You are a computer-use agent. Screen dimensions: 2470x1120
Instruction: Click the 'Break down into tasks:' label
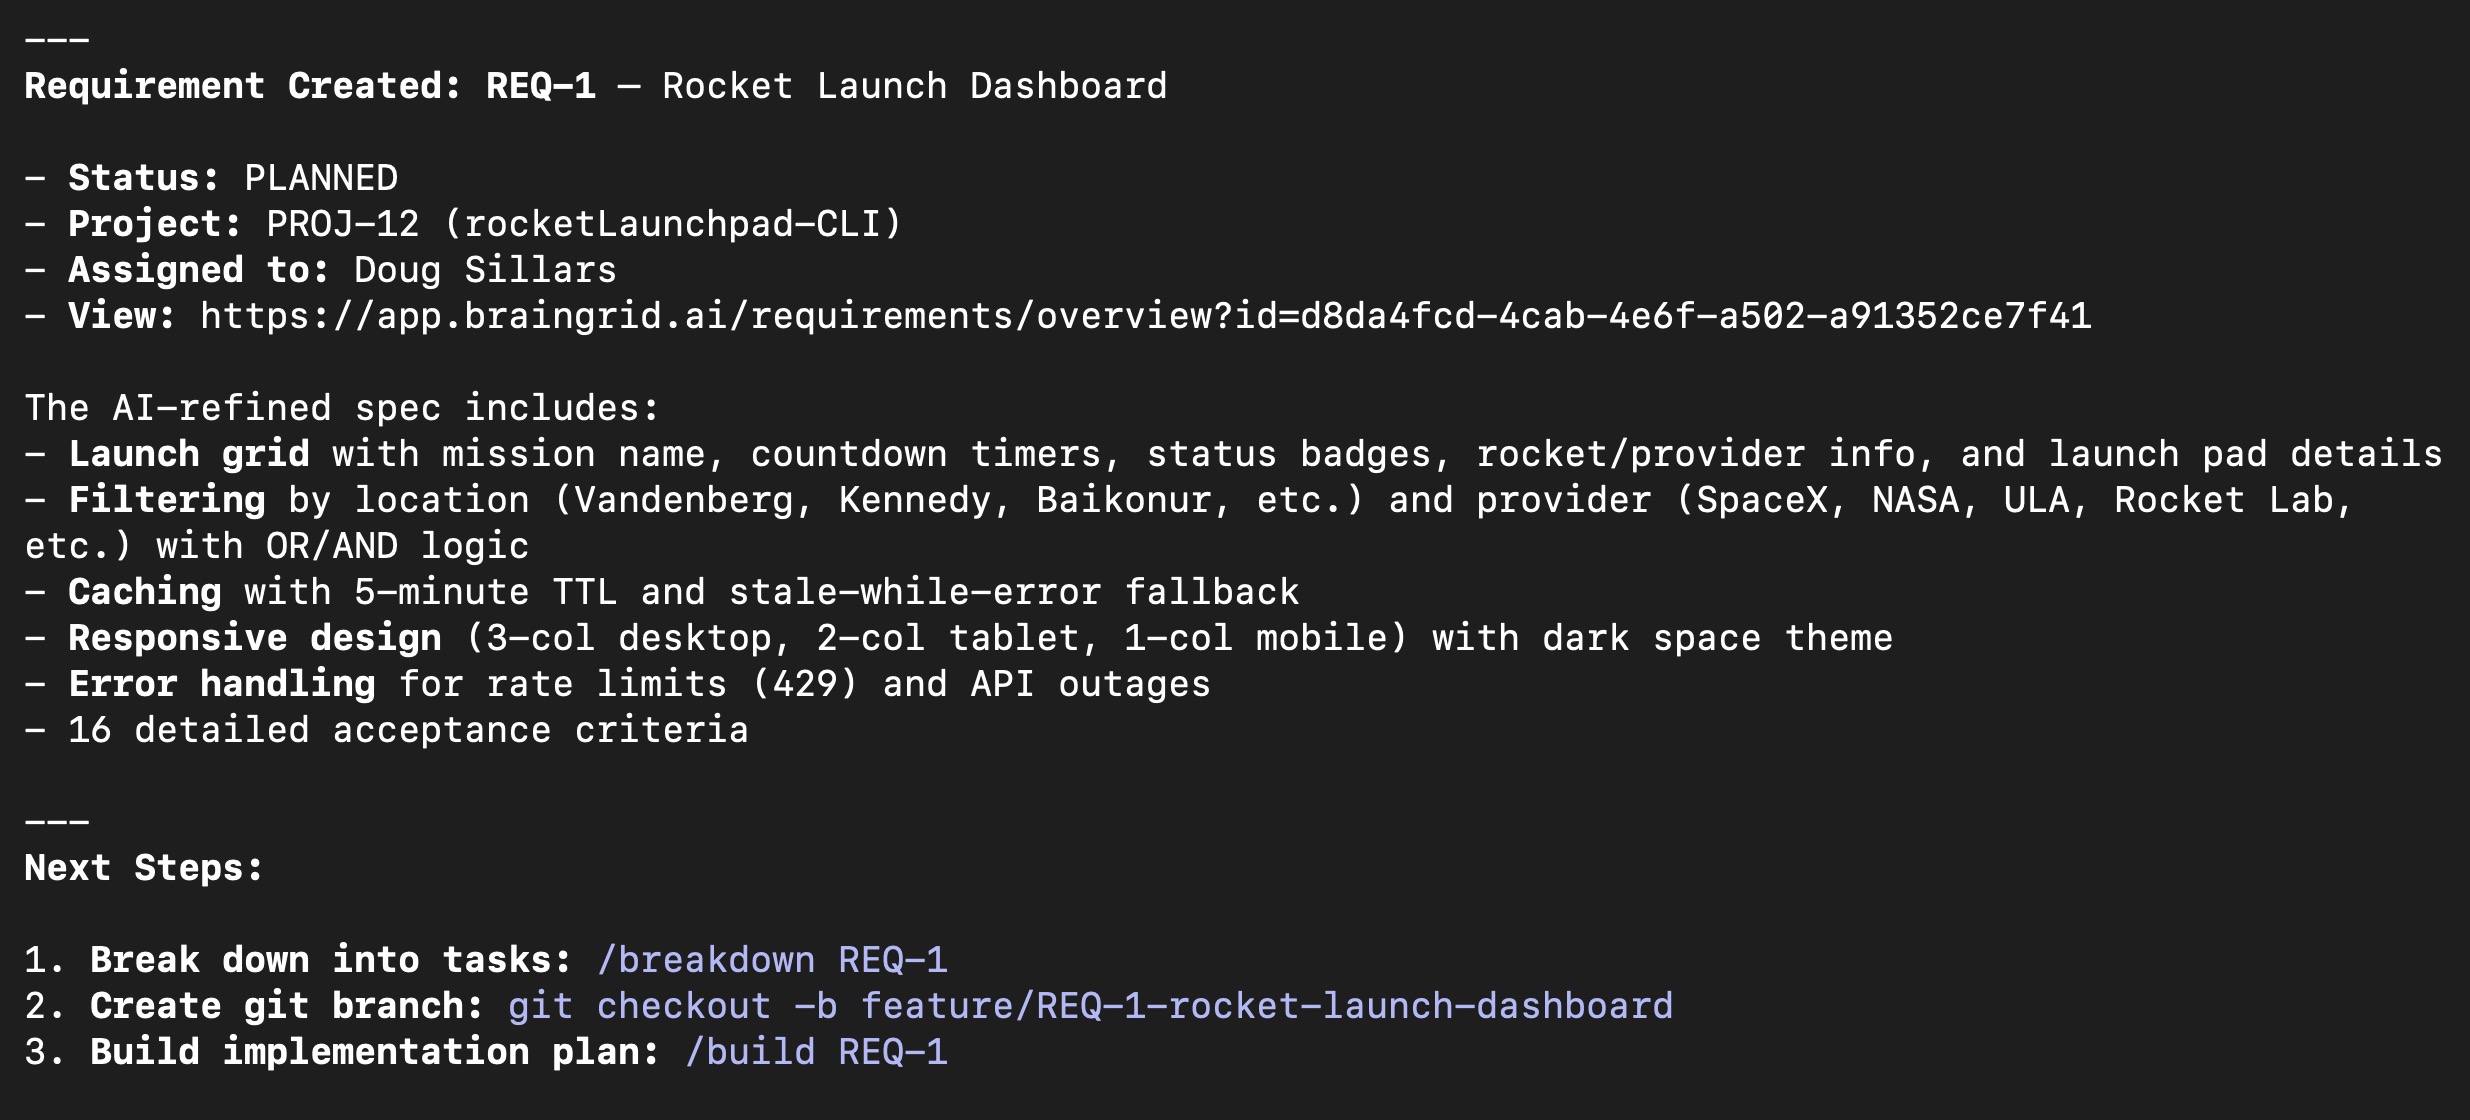[x=330, y=960]
